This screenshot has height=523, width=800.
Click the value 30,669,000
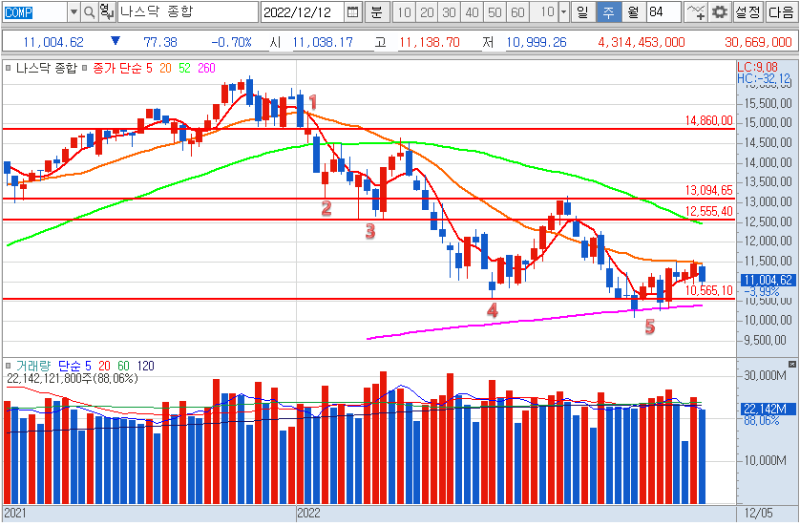[x=758, y=42]
